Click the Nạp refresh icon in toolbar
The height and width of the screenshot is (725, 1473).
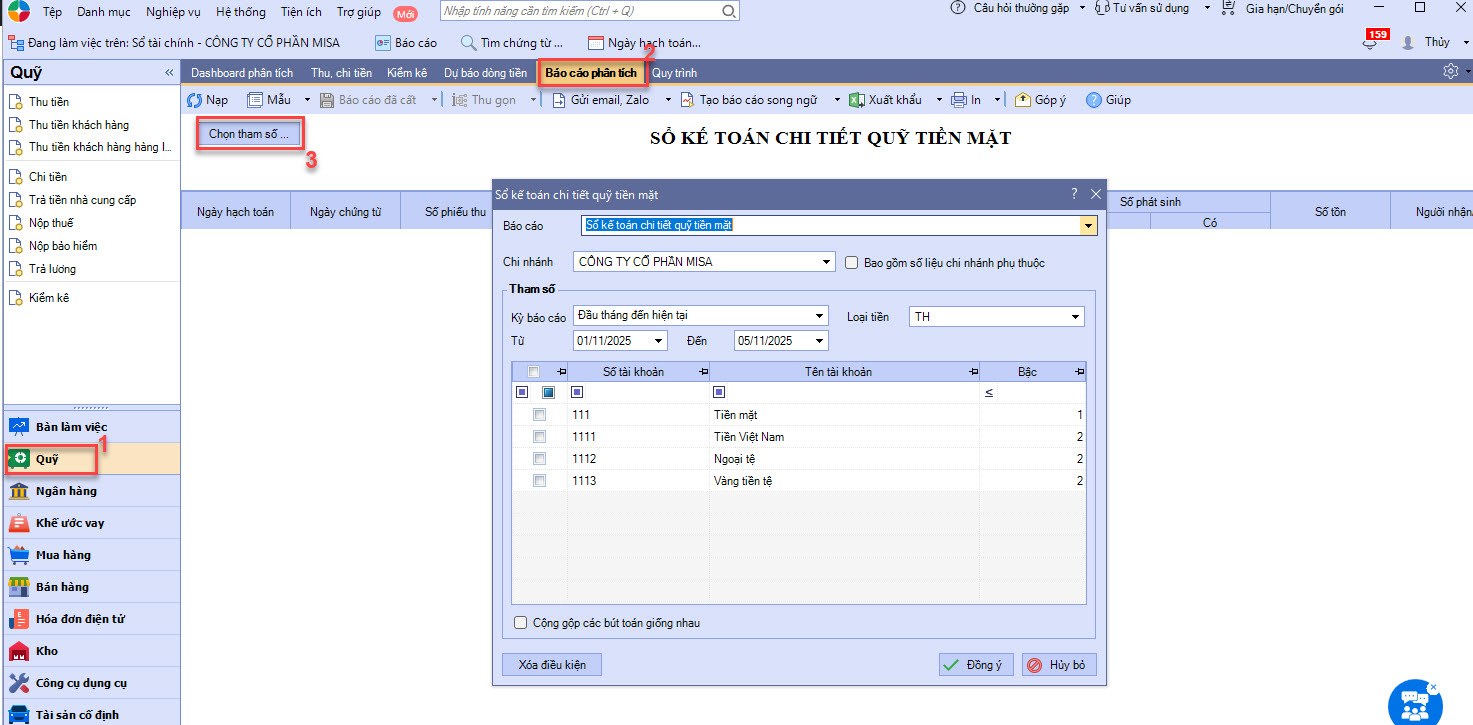195,100
